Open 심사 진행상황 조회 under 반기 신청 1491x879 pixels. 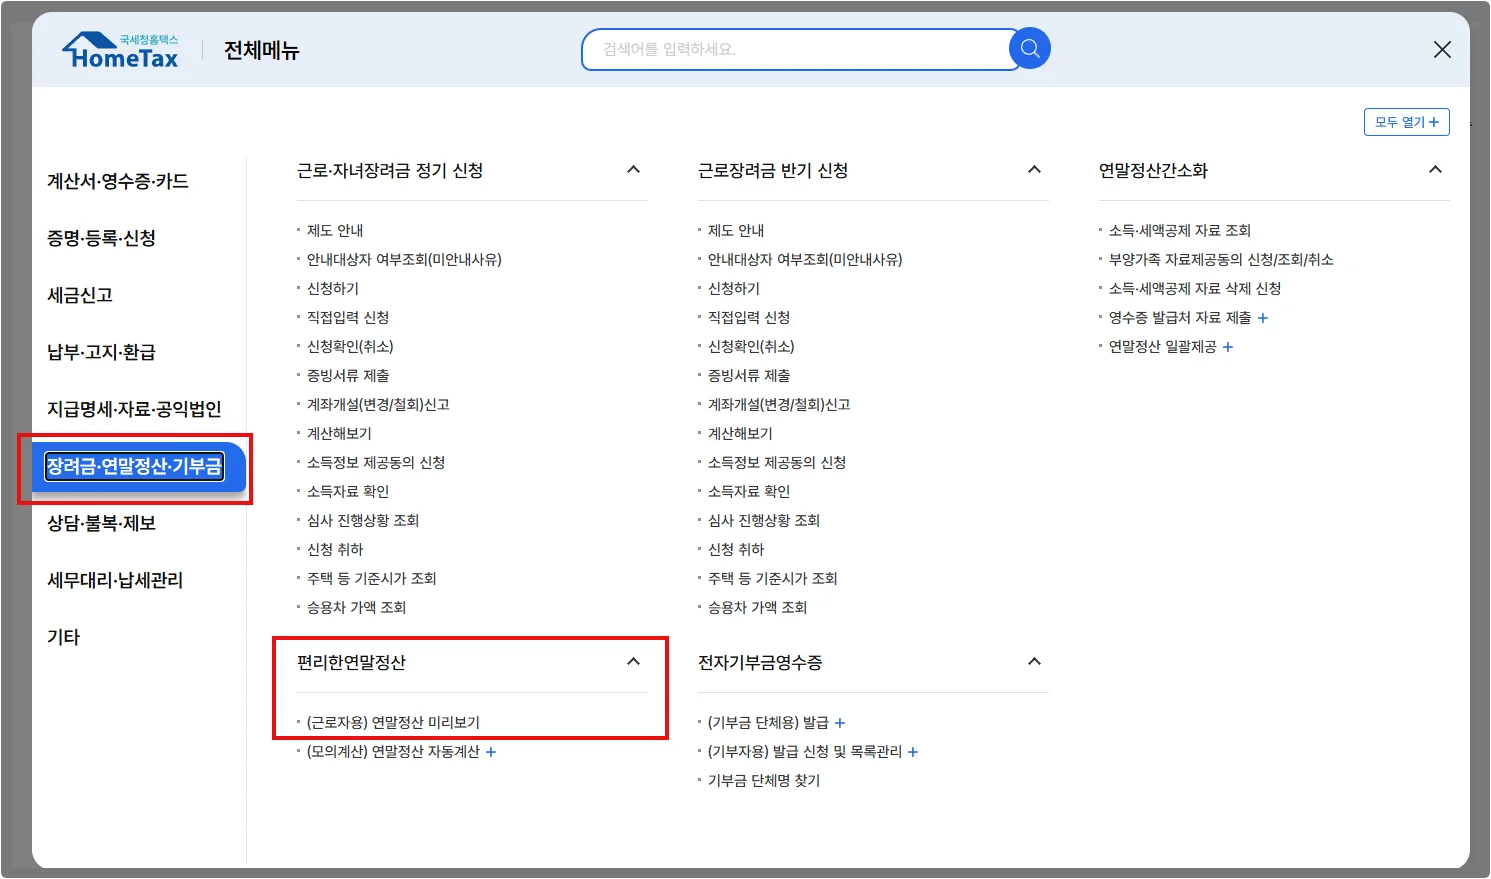pos(764,521)
